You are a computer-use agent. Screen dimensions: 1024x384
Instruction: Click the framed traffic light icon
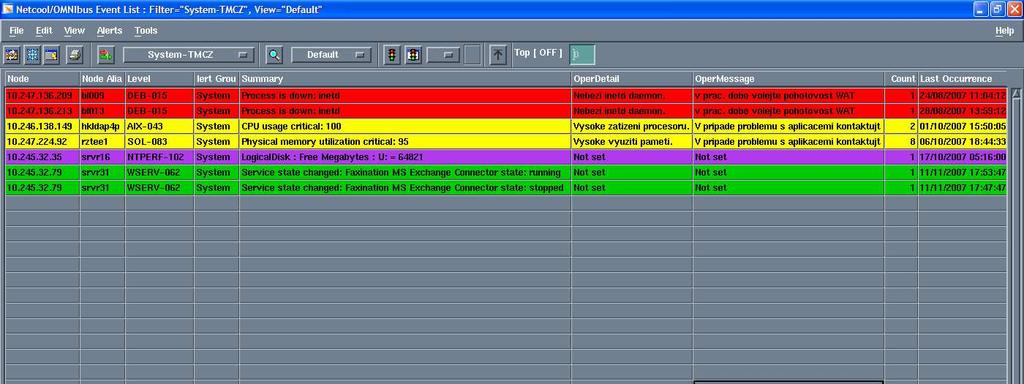(413, 55)
